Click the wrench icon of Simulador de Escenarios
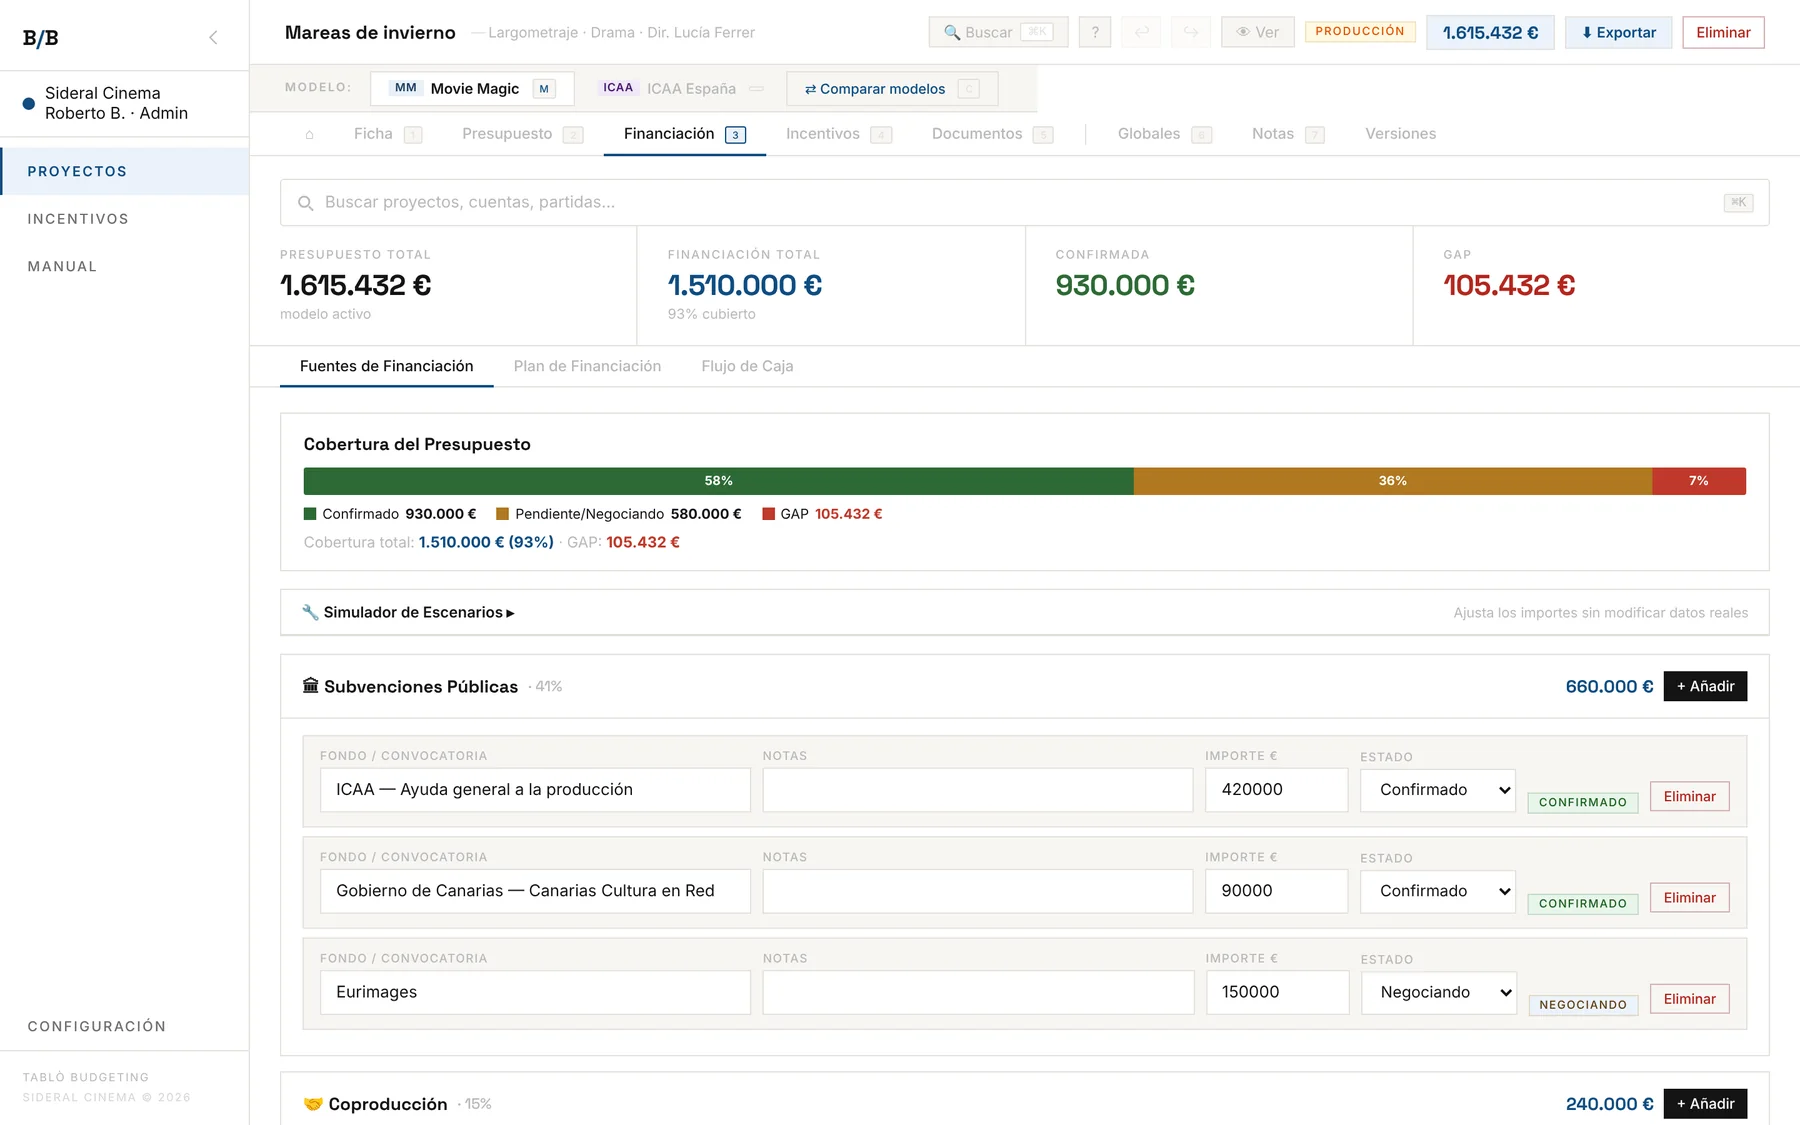Viewport: 1800px width, 1125px height. point(310,612)
